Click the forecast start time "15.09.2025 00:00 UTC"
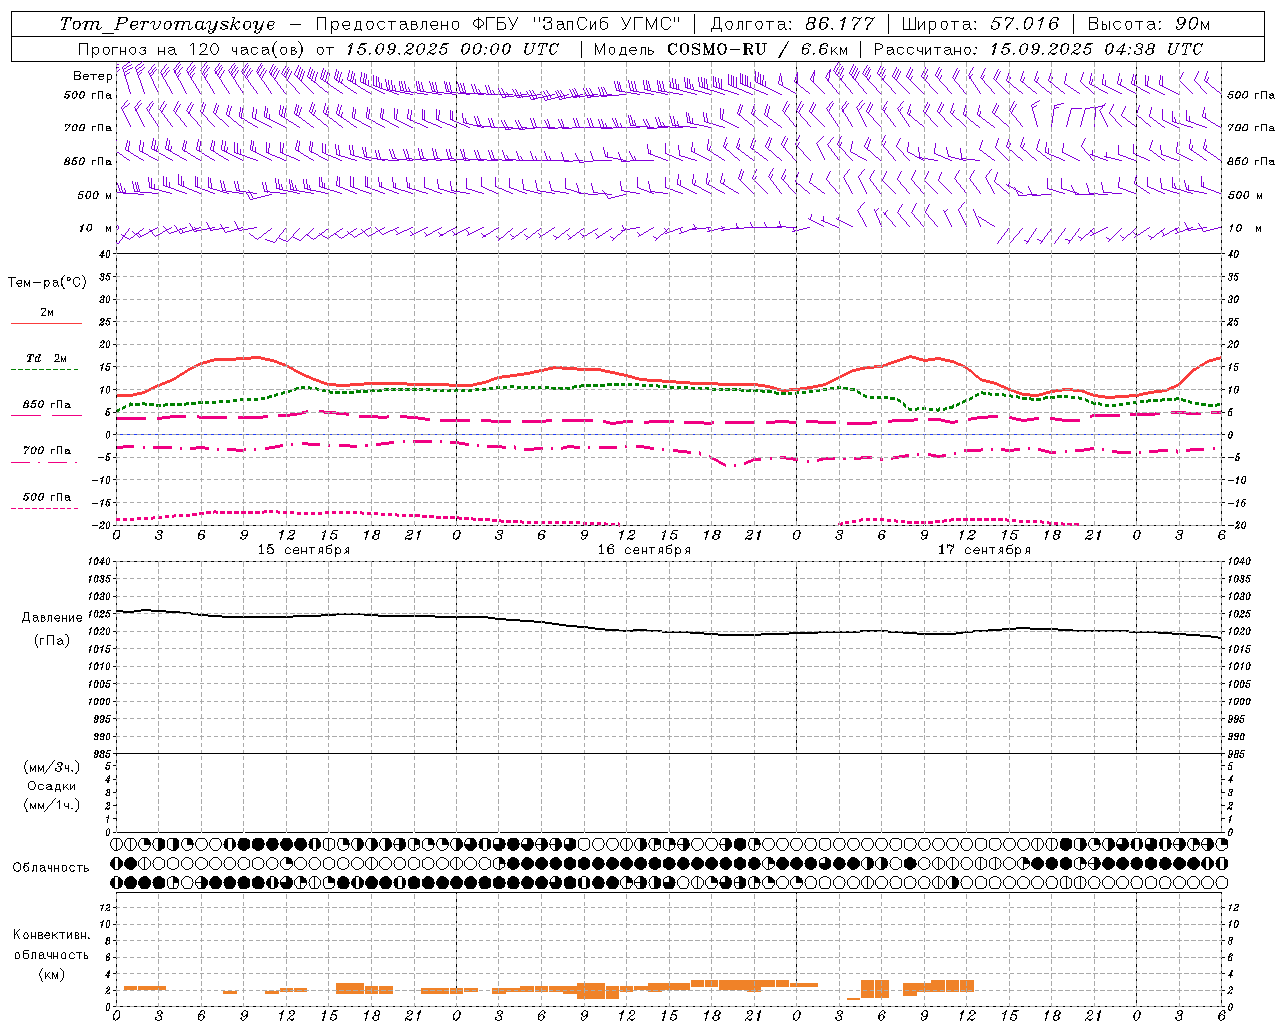The height and width of the screenshot is (1024, 1280). click(x=452, y=49)
